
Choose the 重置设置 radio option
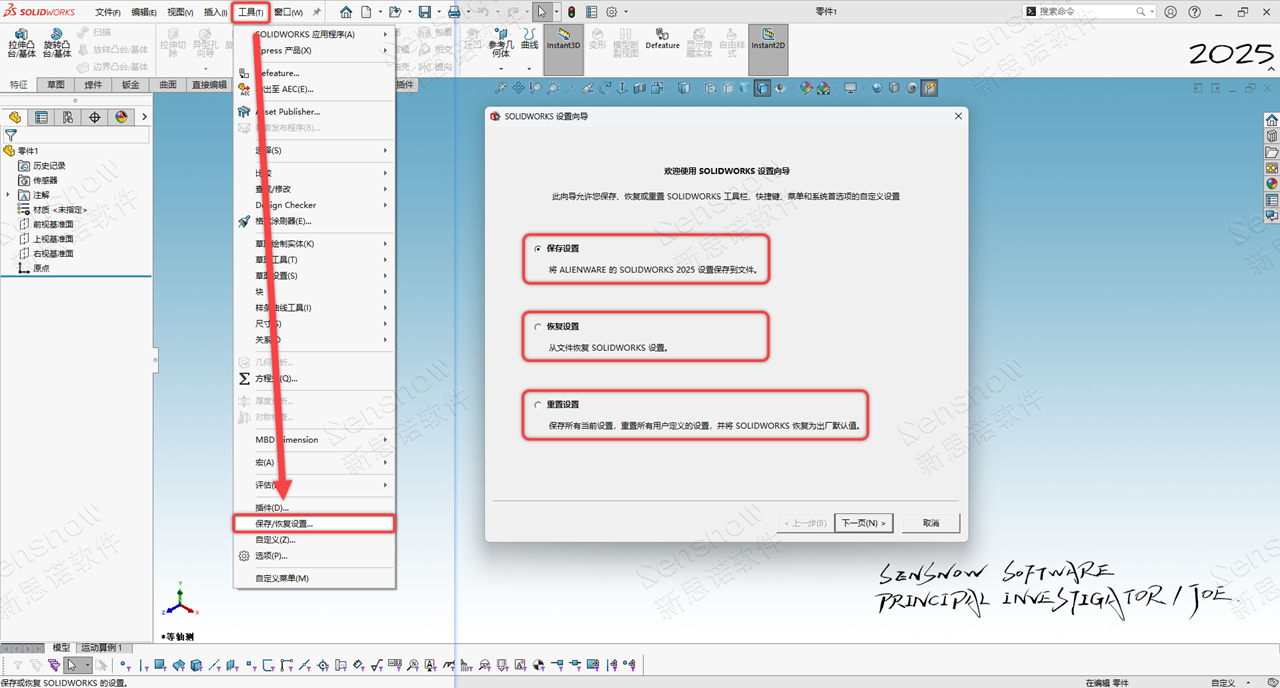(538, 405)
